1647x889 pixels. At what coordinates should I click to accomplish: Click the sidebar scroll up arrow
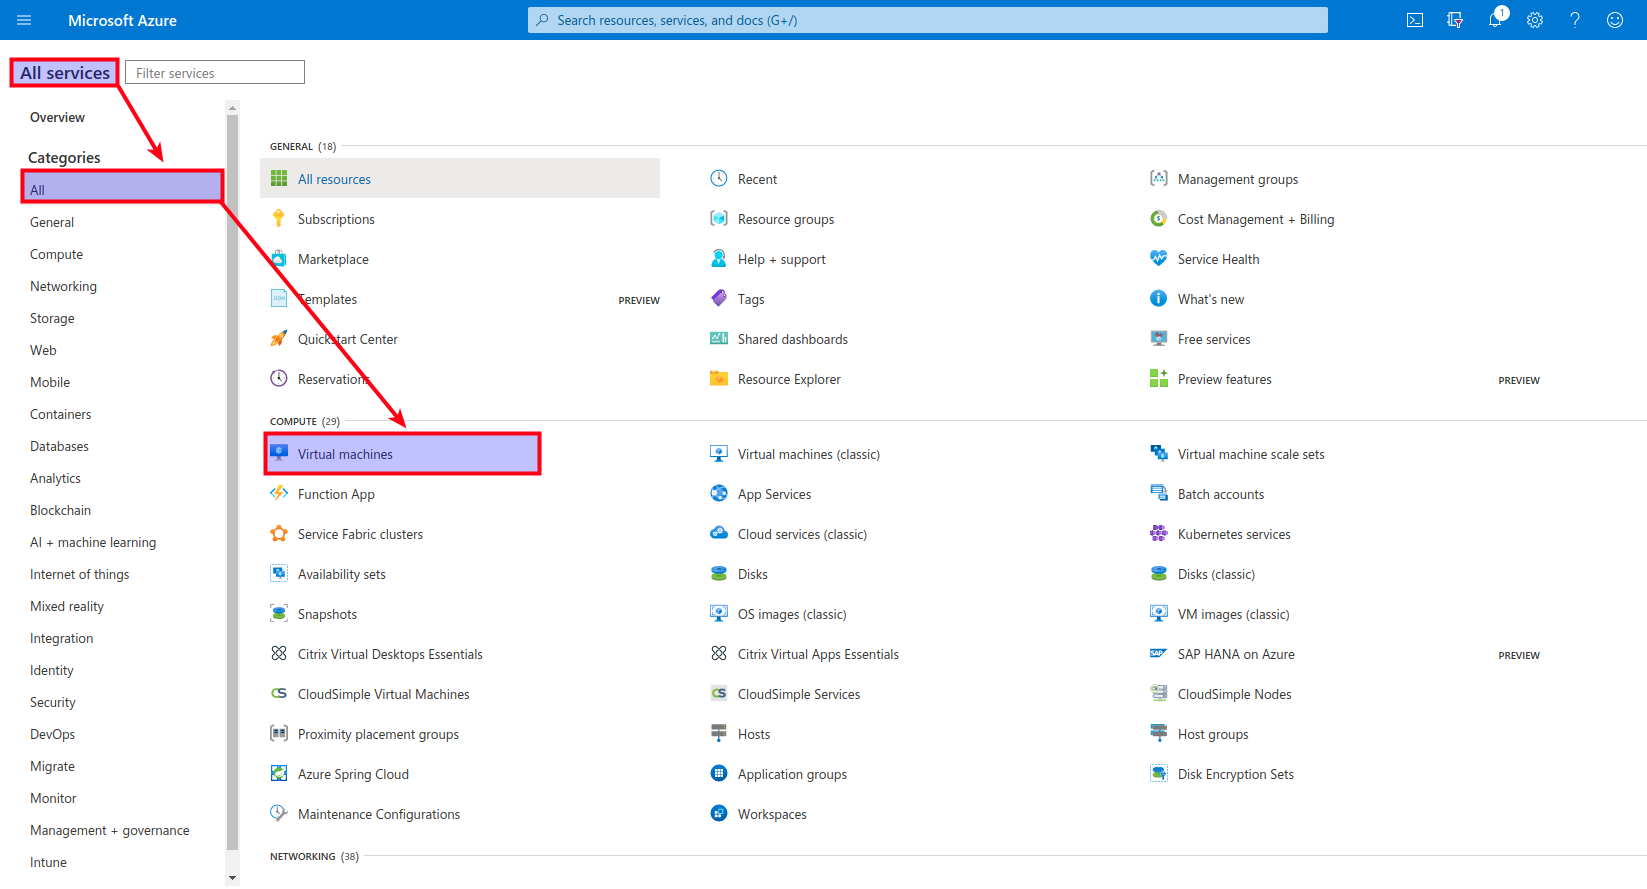(x=232, y=108)
